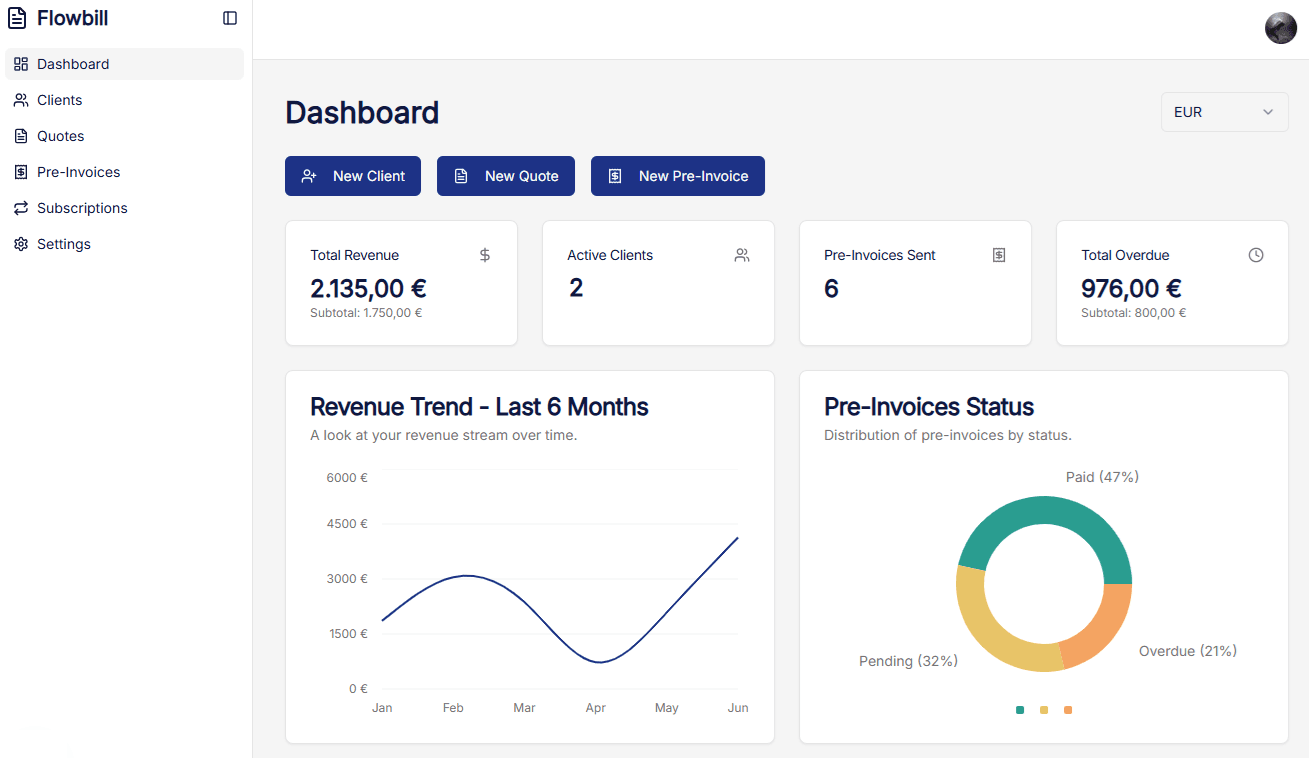Open the profile avatar in the top corner
Viewport: 1309px width, 758px height.
1280,28
